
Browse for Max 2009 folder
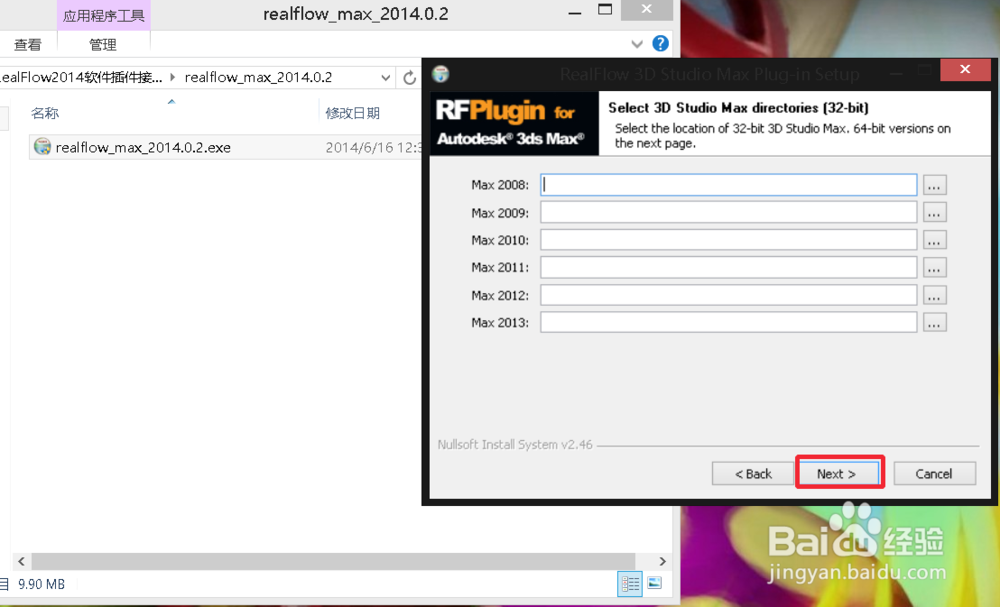934,212
